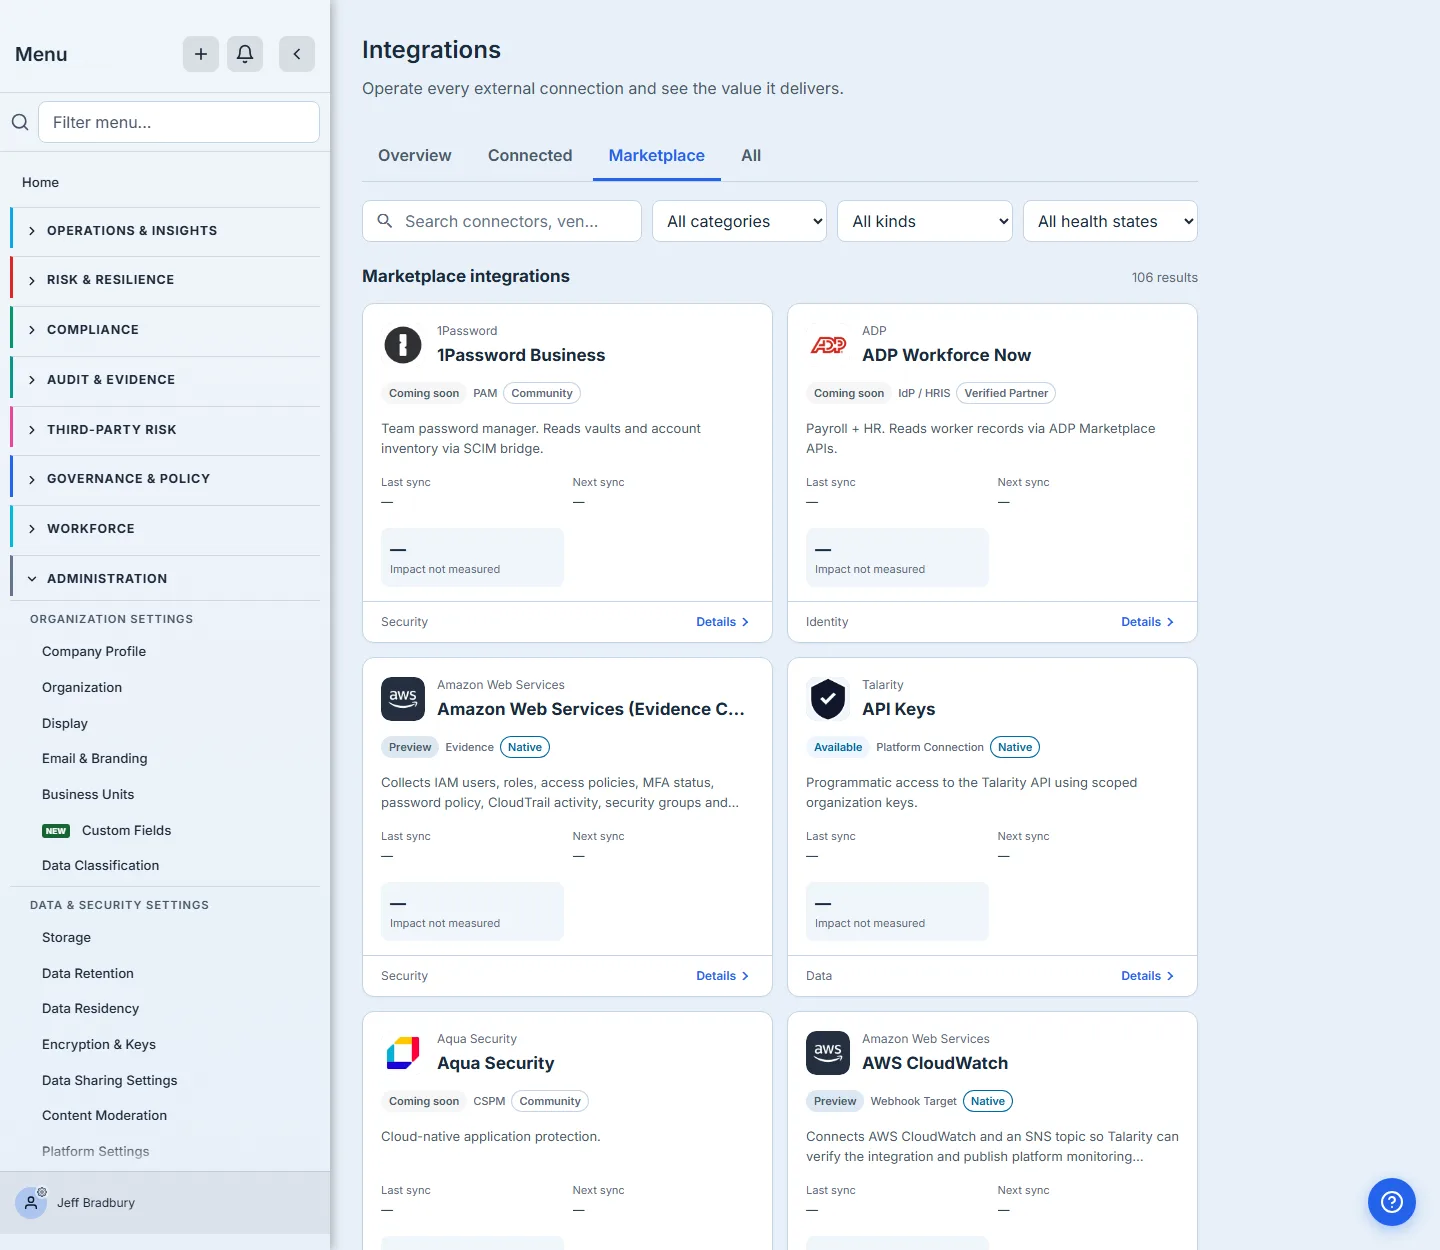Click the Talarity shield logo on API Keys card
Viewport: 1440px width, 1250px height.
click(828, 699)
